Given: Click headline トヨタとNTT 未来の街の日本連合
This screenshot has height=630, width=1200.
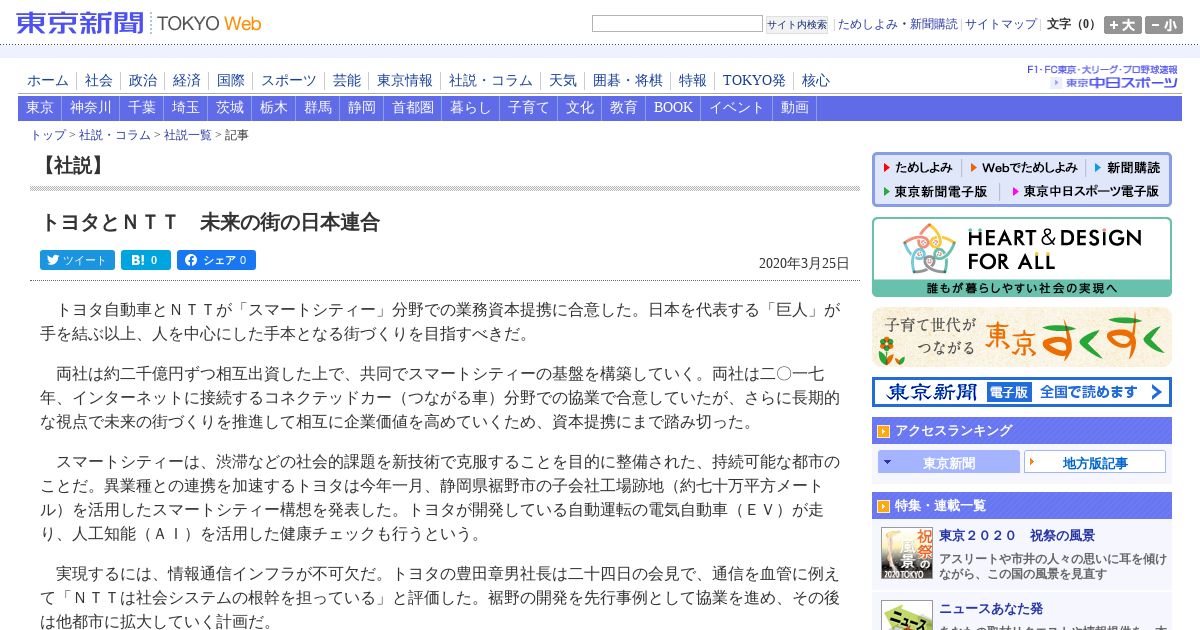Looking at the screenshot, I should click(209, 222).
